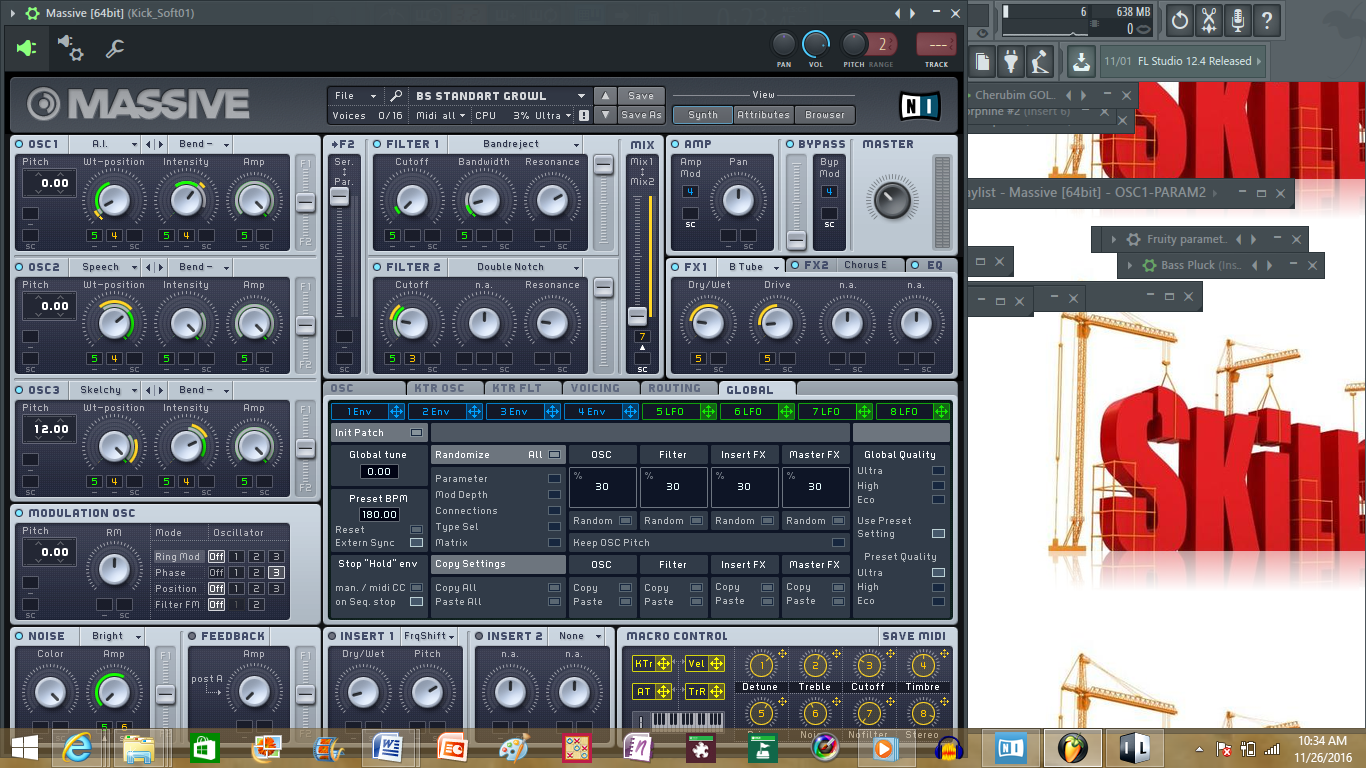Click the Vel macro source crosshair
1366x768 pixels.
716,663
